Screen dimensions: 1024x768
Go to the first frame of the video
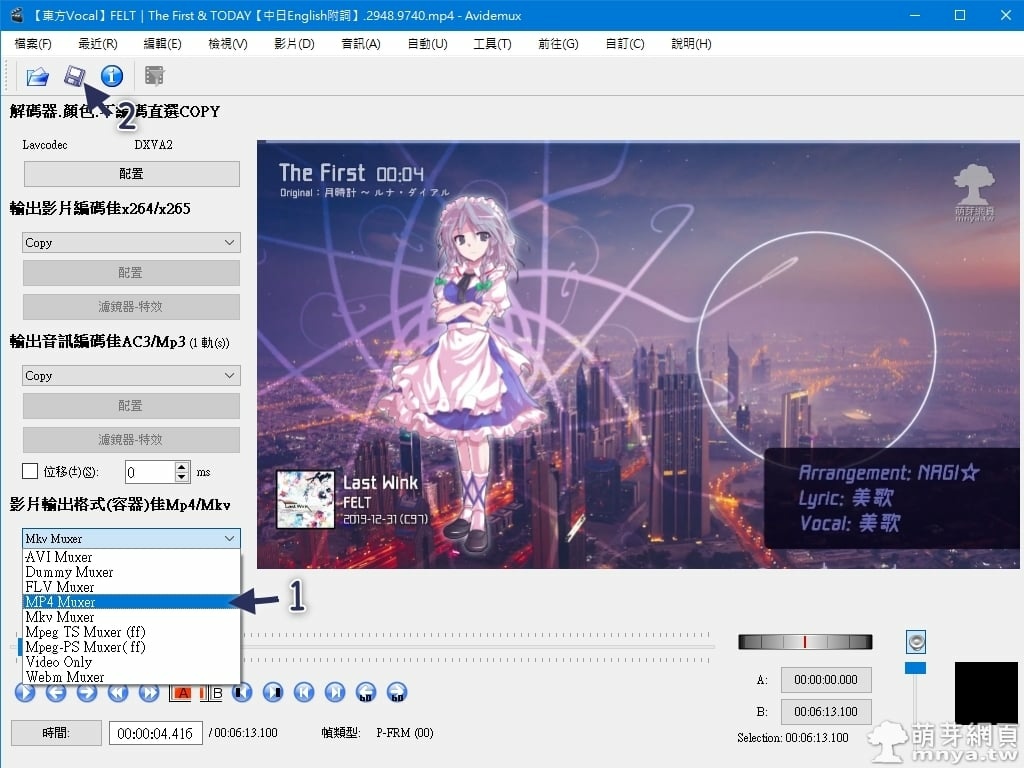(x=304, y=692)
